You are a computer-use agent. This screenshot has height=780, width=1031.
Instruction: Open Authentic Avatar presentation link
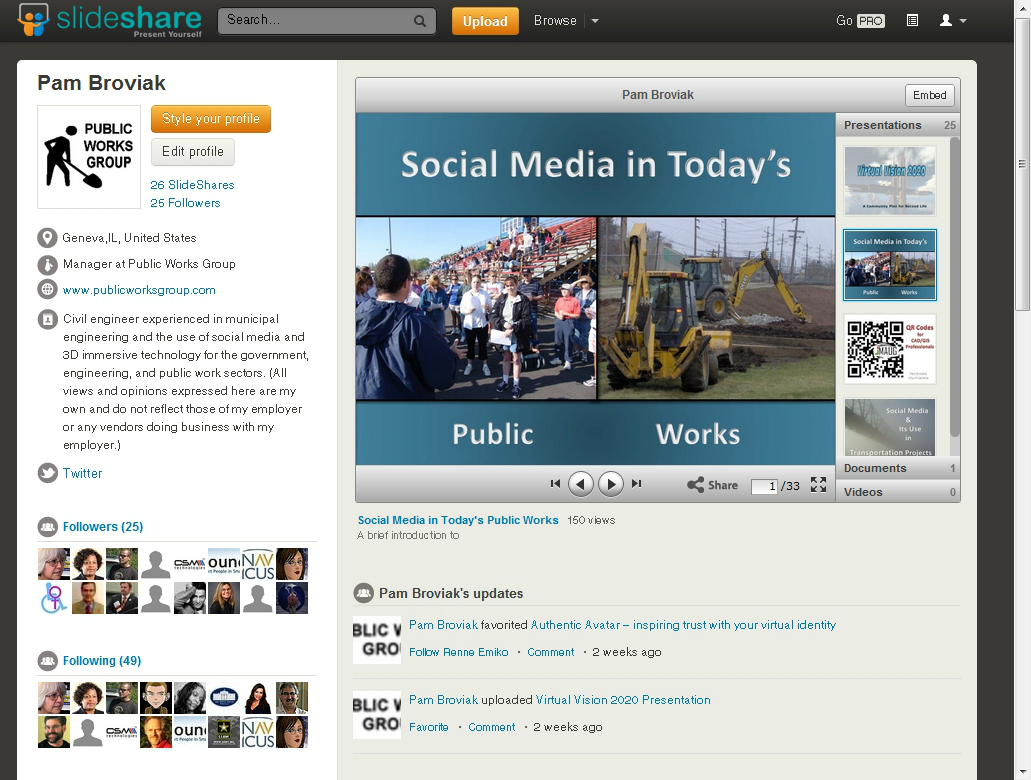[683, 625]
